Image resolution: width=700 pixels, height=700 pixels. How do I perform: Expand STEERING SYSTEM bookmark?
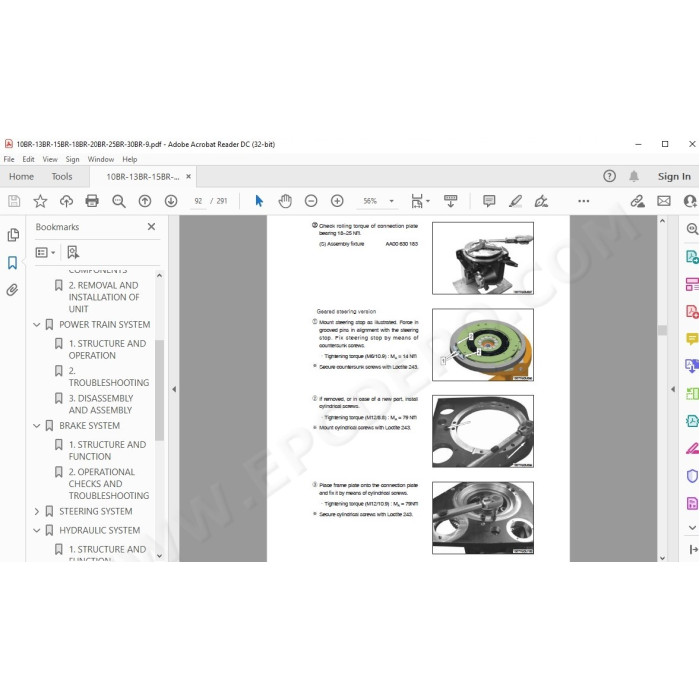(x=37, y=511)
